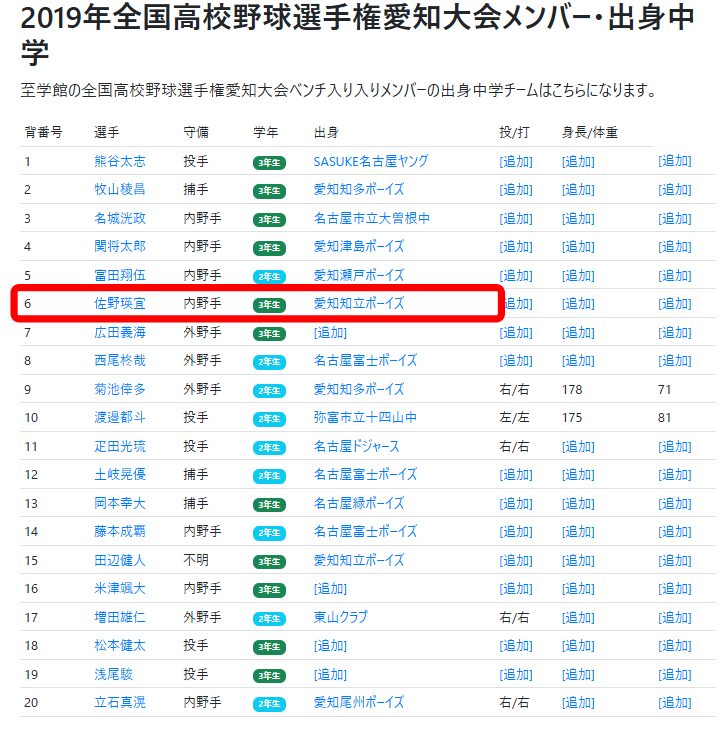Open the 名古屋市立大曽根中 school link
The image size is (725, 743).
[371, 218]
